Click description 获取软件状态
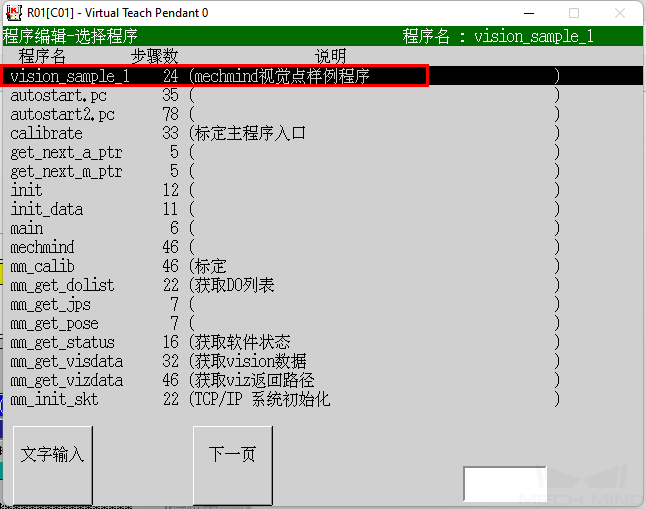The height and width of the screenshot is (509, 646). (242, 342)
